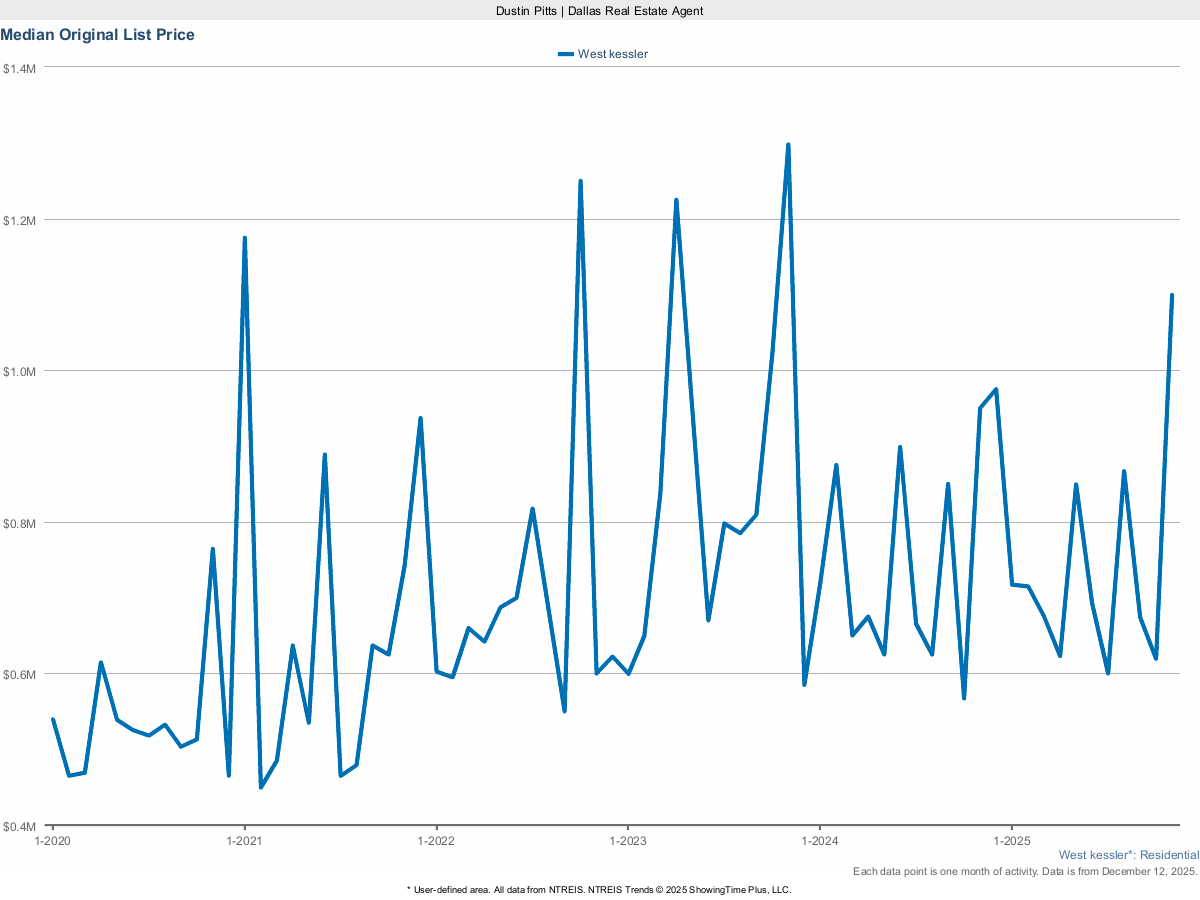Click the West kessler*: Residential footer label
Viewport: 1200px width, 900px height.
click(x=1128, y=855)
